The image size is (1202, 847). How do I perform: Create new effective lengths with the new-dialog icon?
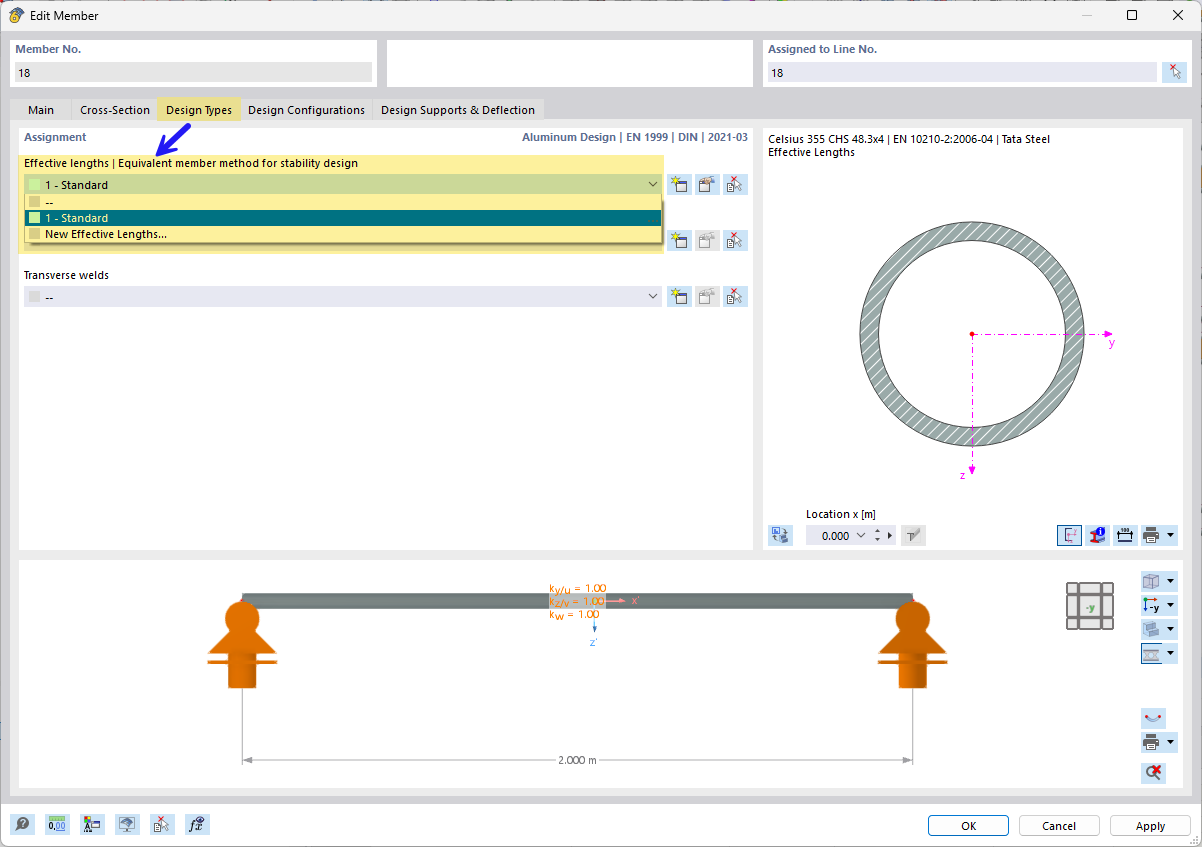click(x=679, y=184)
